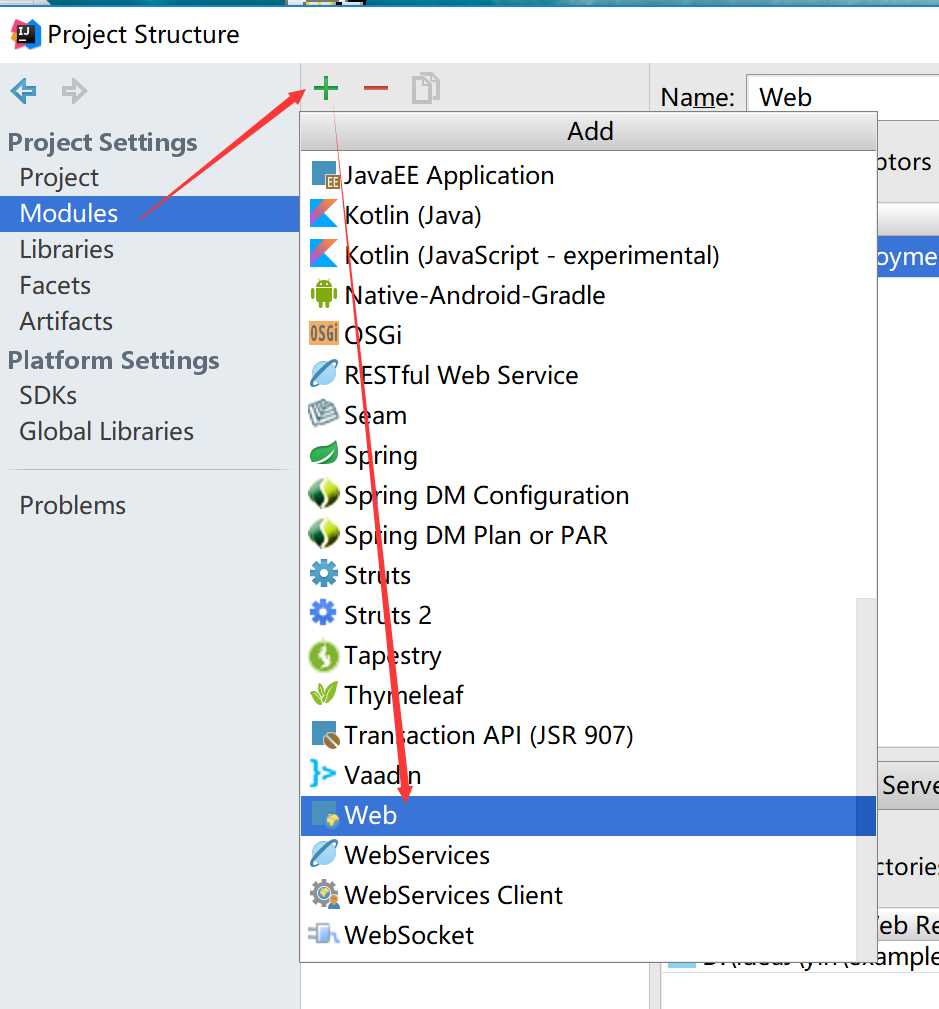Click the WebServices text label

pos(416,855)
